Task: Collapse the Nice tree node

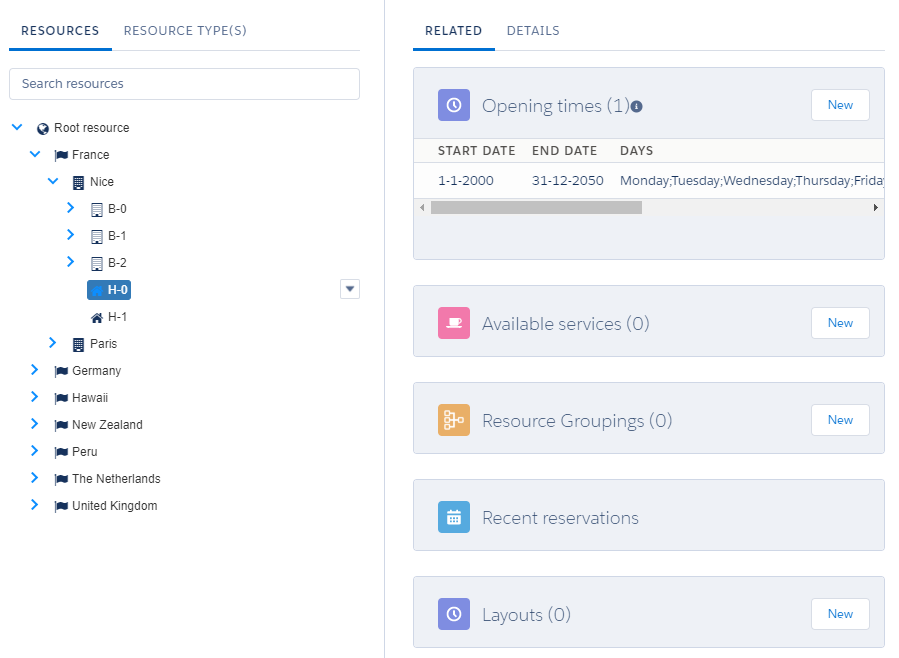Action: coord(53,181)
